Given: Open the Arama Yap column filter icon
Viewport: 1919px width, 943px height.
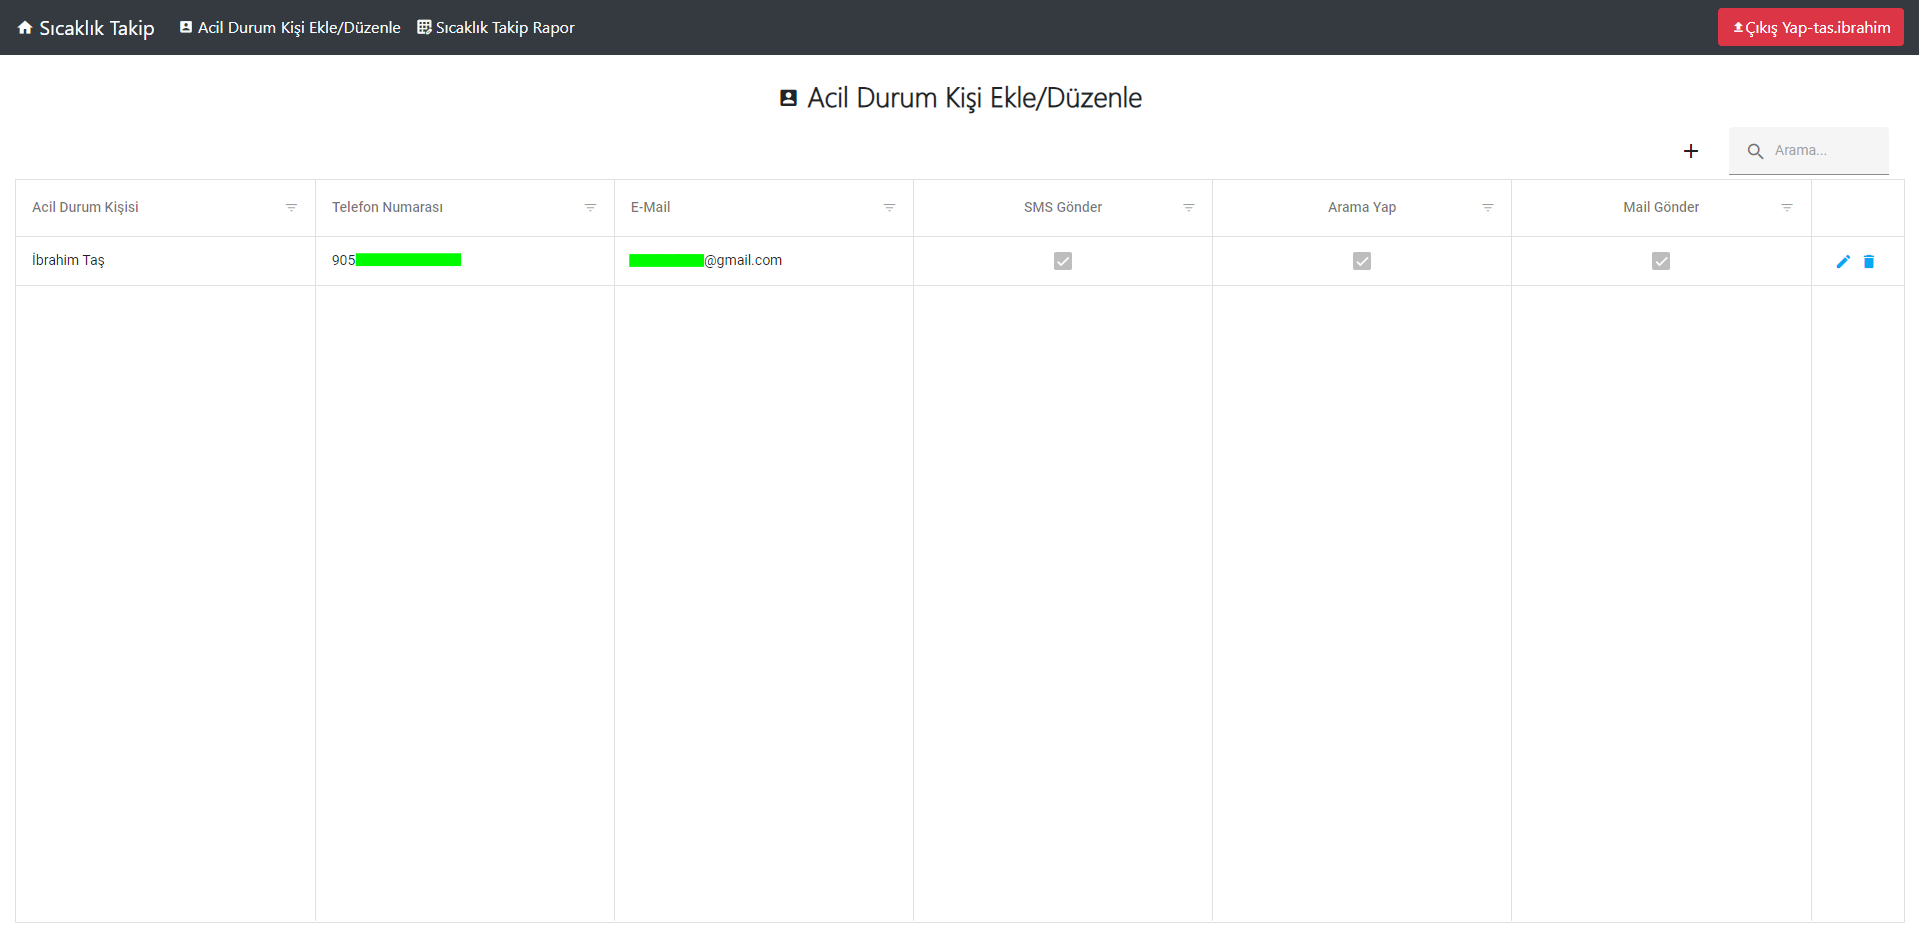Looking at the screenshot, I should point(1488,208).
